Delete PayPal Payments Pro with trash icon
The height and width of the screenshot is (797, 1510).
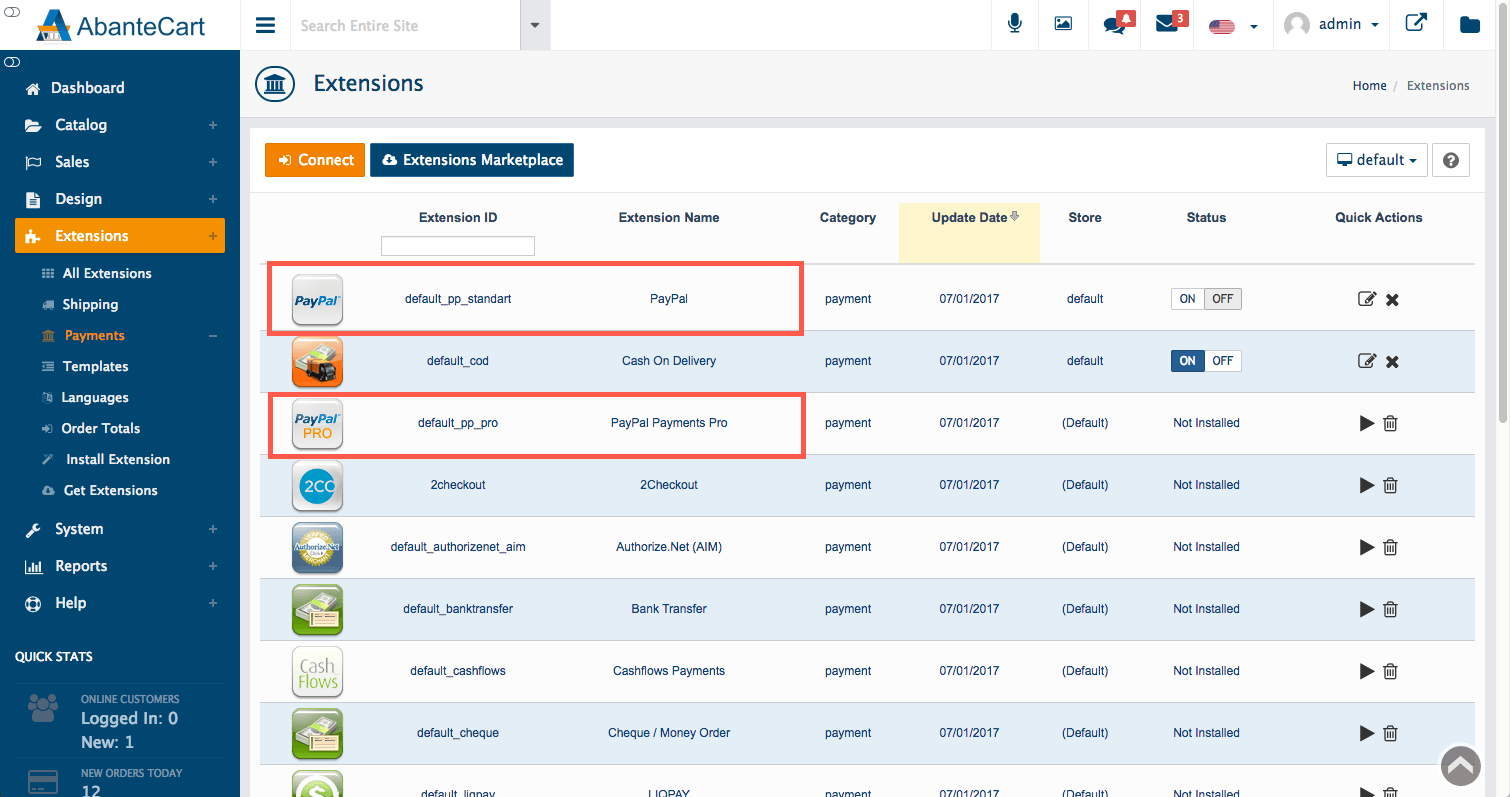1390,423
